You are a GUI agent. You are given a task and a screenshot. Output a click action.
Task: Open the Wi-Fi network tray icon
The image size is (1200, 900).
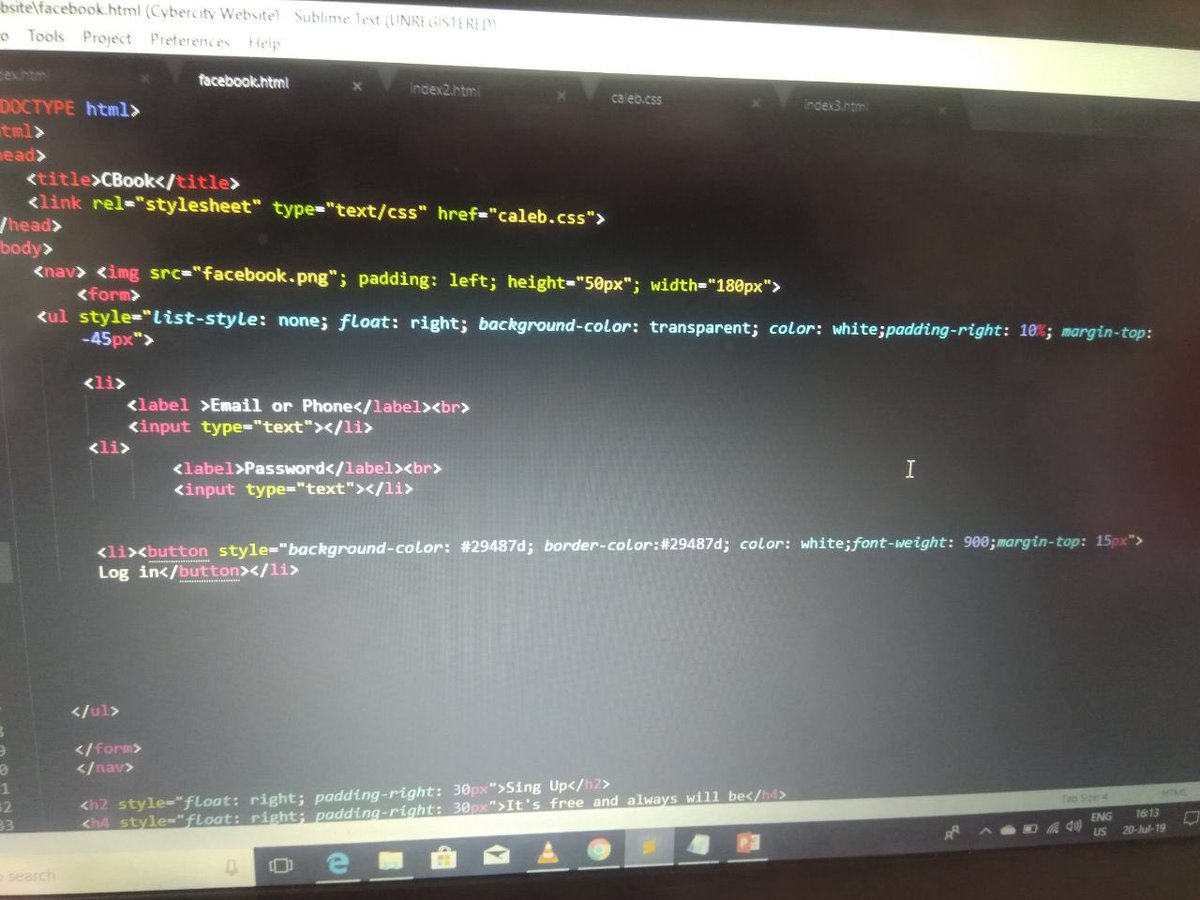pyautogui.click(x=1052, y=827)
